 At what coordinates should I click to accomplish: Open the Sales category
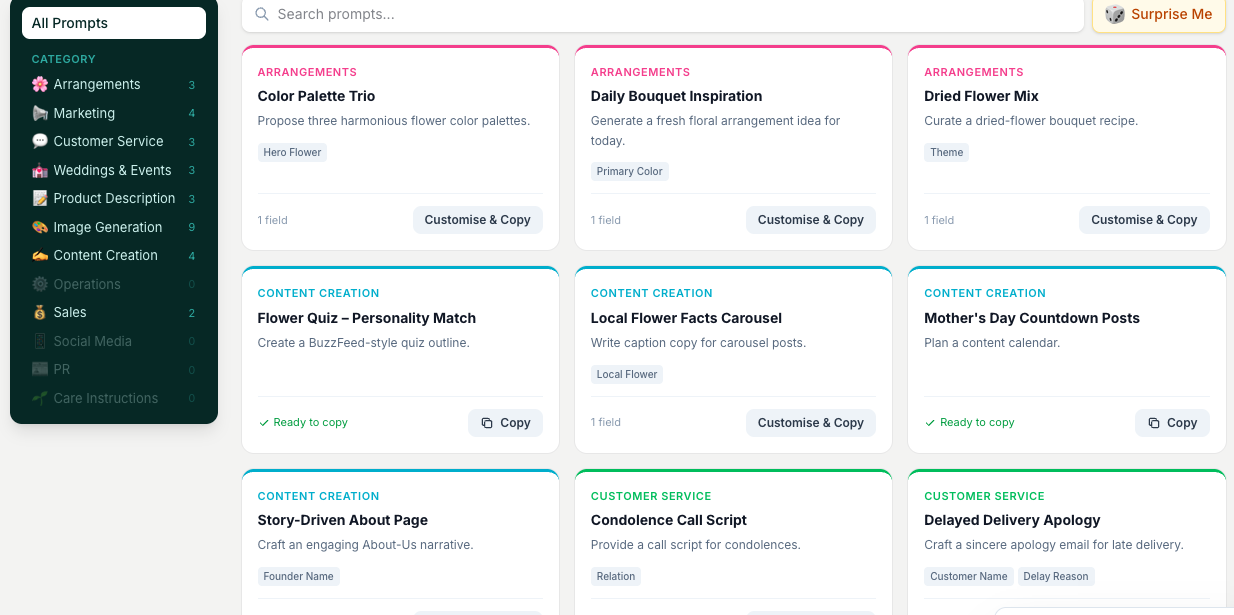pos(114,312)
